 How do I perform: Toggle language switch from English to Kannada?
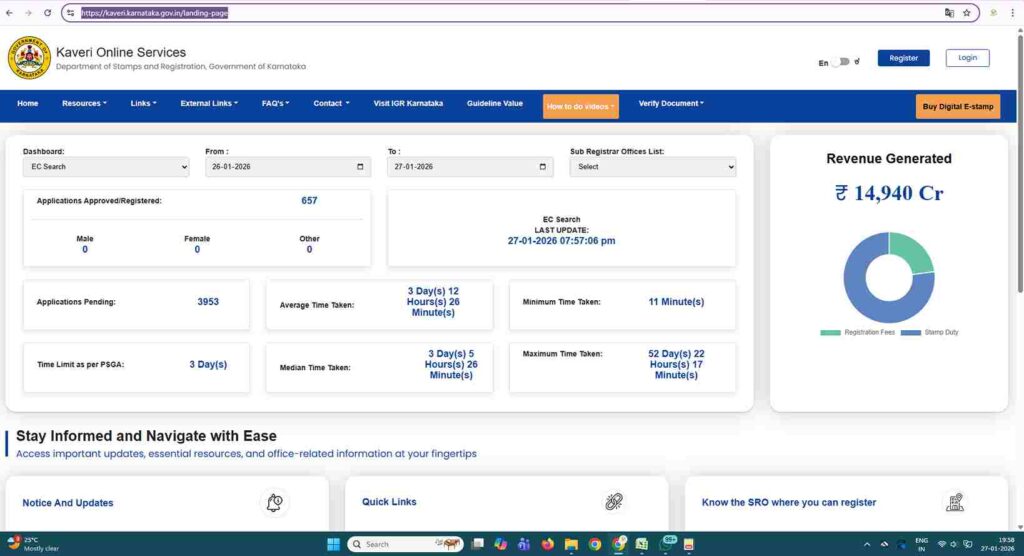[x=841, y=62]
